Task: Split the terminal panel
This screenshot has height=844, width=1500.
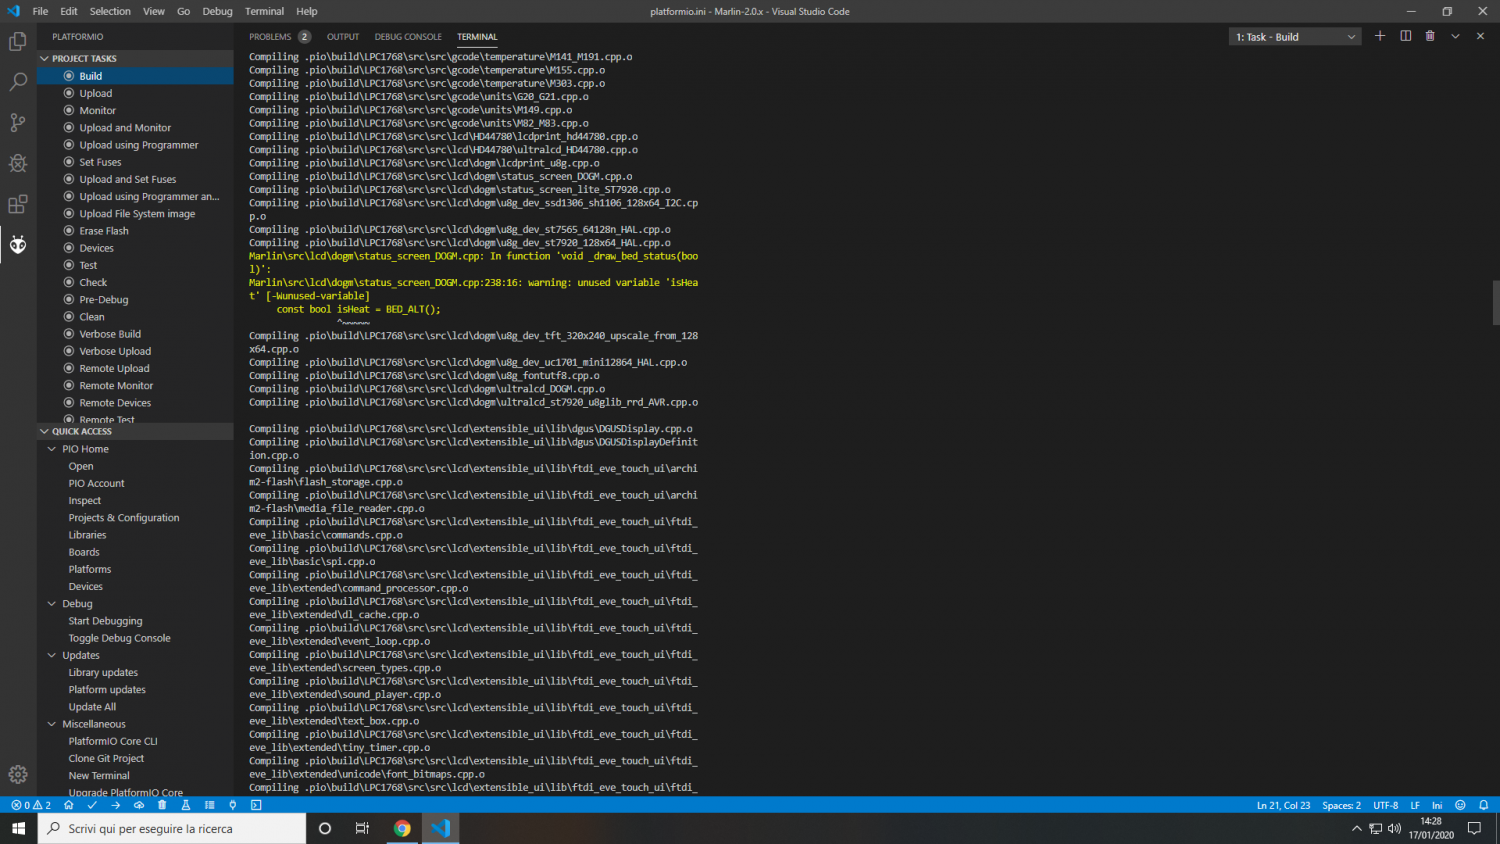Action: [x=1405, y=36]
